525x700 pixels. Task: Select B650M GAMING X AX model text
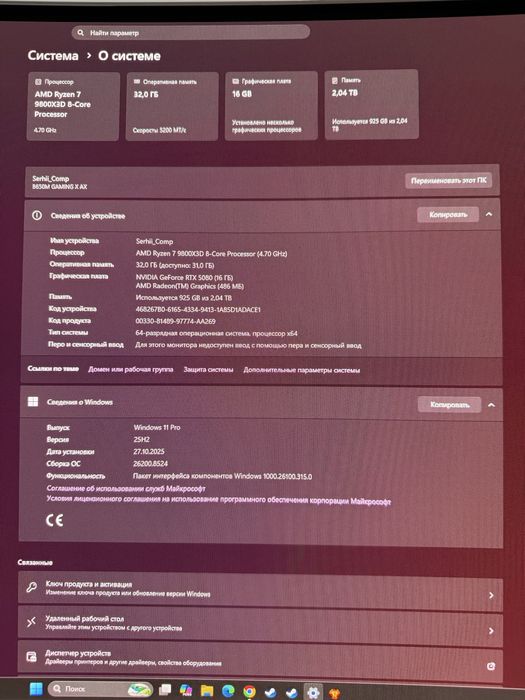[60, 187]
